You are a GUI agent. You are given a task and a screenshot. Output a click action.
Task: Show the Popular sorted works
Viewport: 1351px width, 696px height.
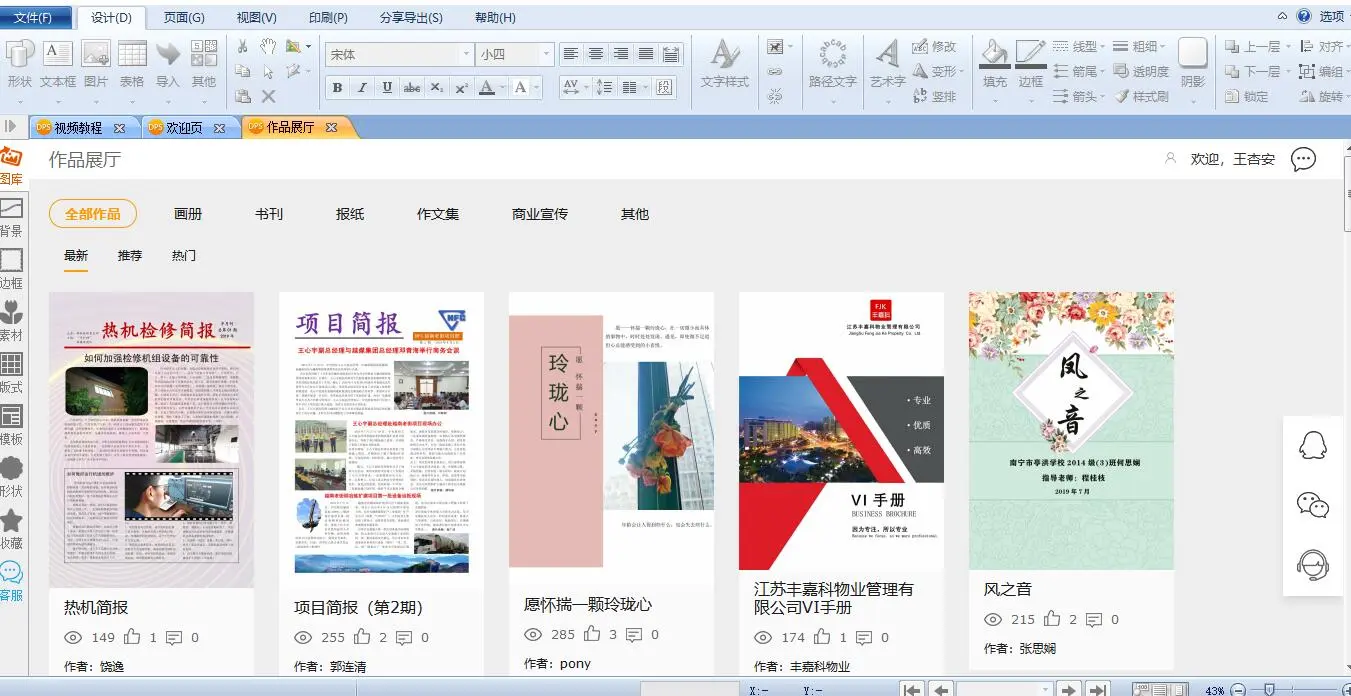[184, 256]
